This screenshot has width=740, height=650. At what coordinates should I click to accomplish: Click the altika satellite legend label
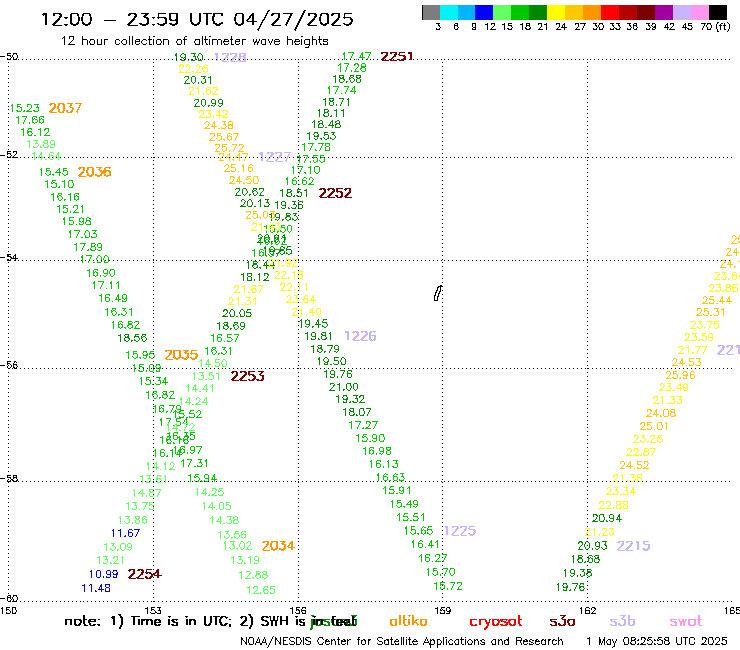[408, 621]
